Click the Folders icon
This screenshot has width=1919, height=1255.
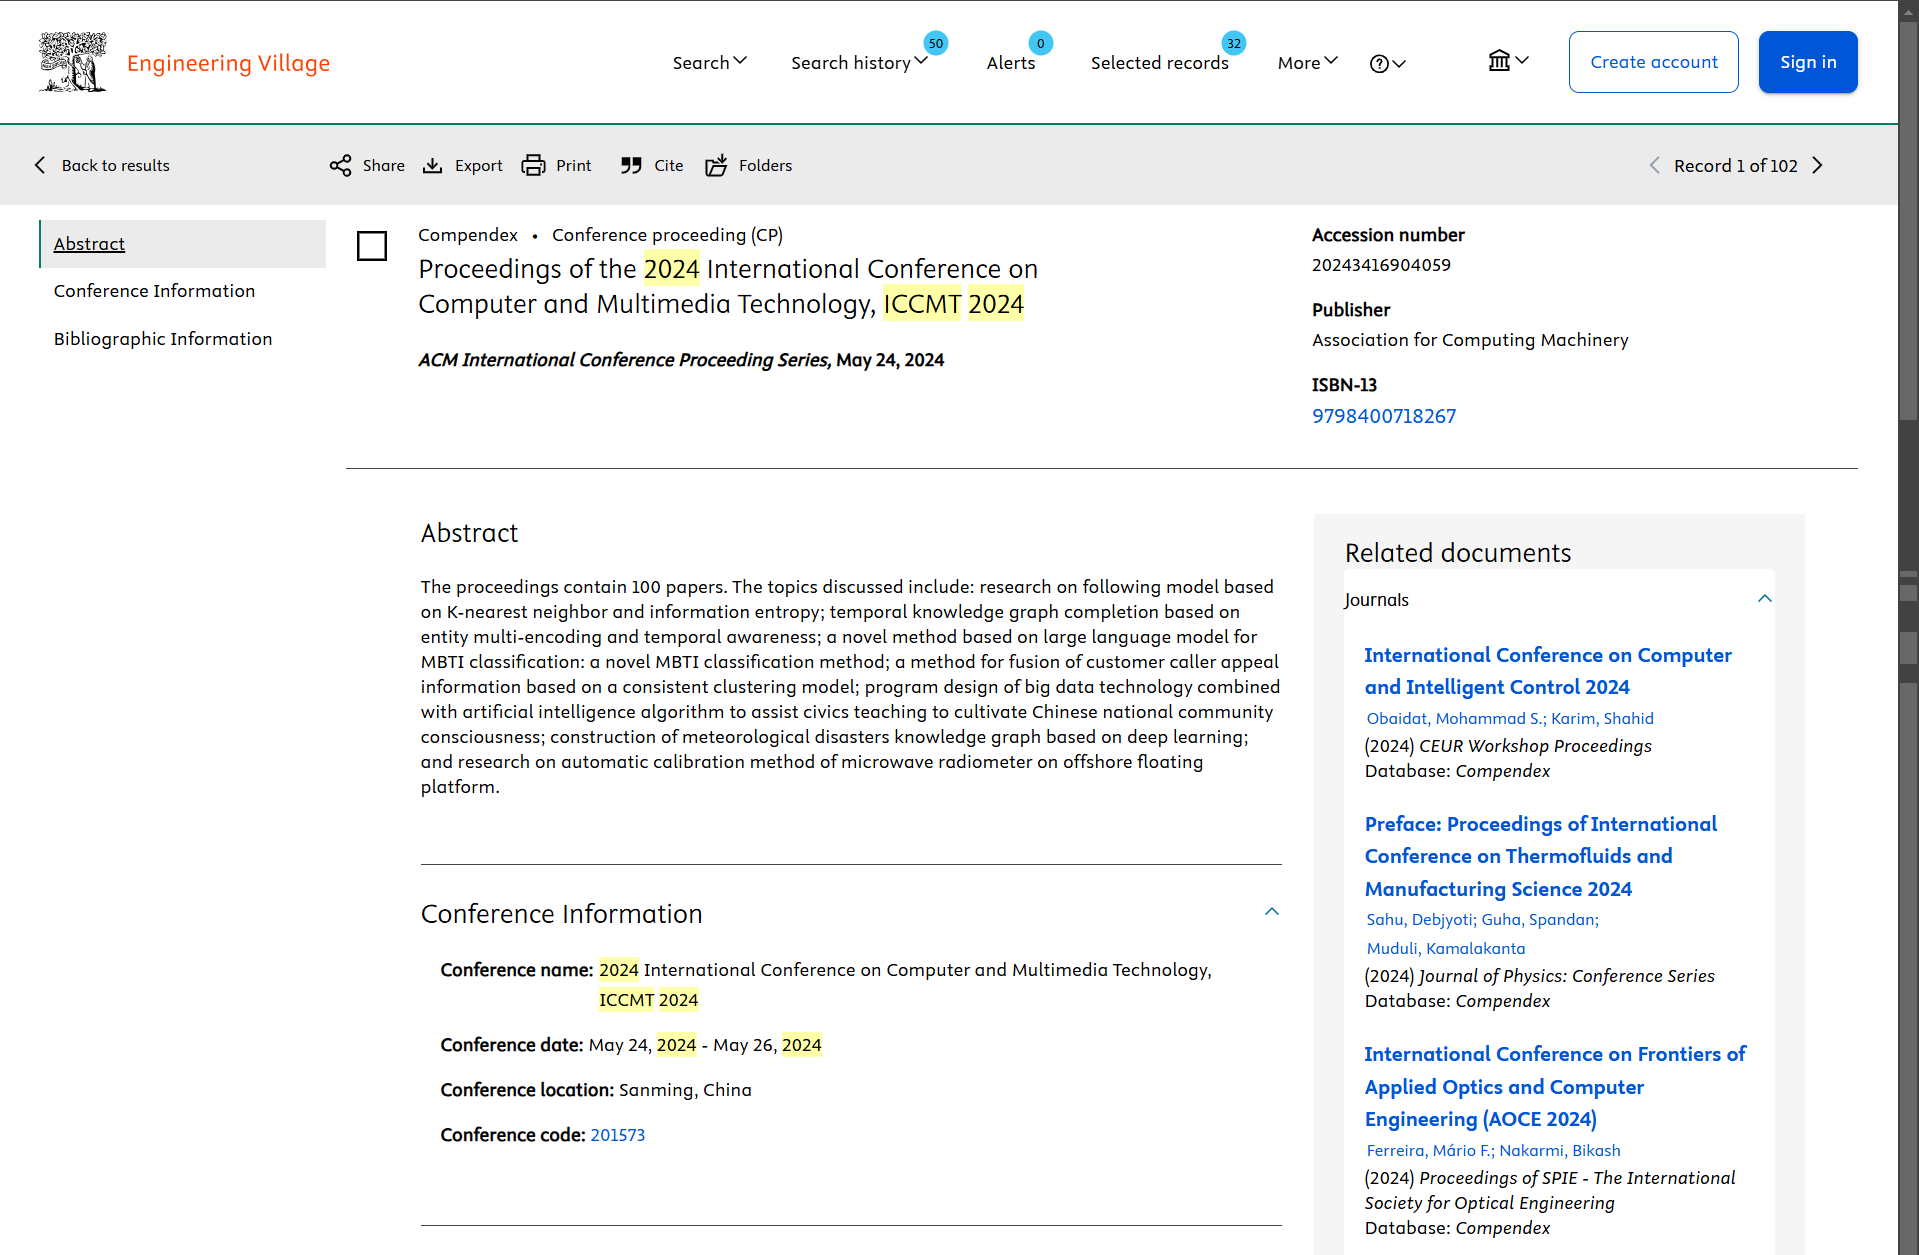tap(716, 166)
